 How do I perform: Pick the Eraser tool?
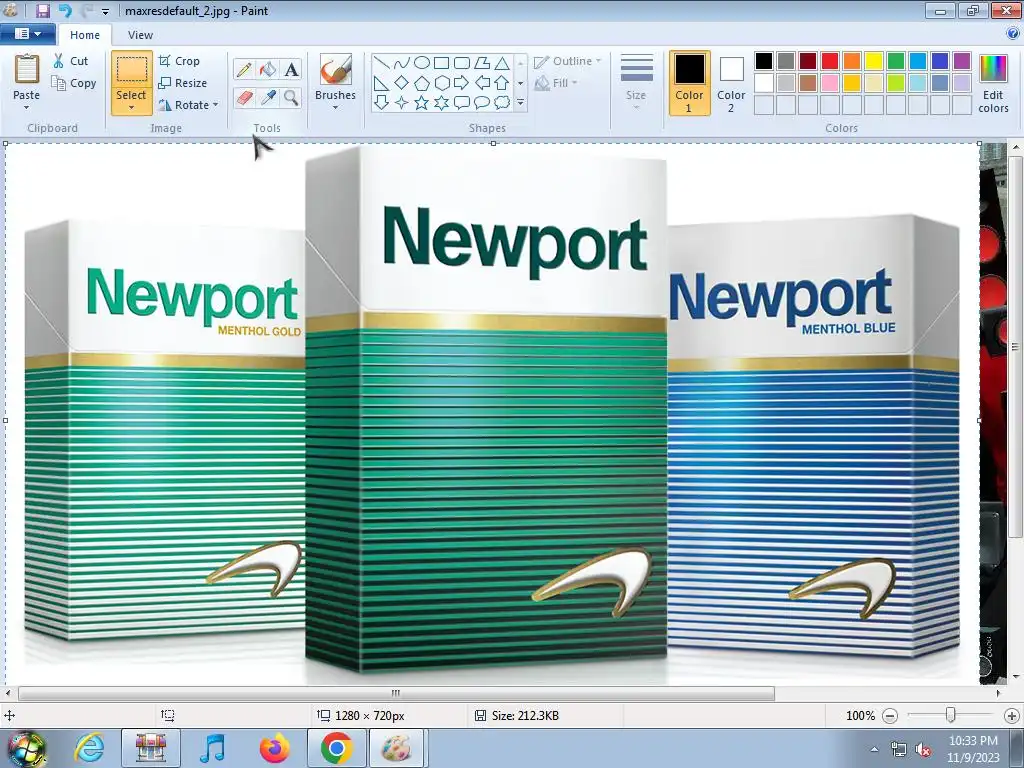[x=244, y=98]
